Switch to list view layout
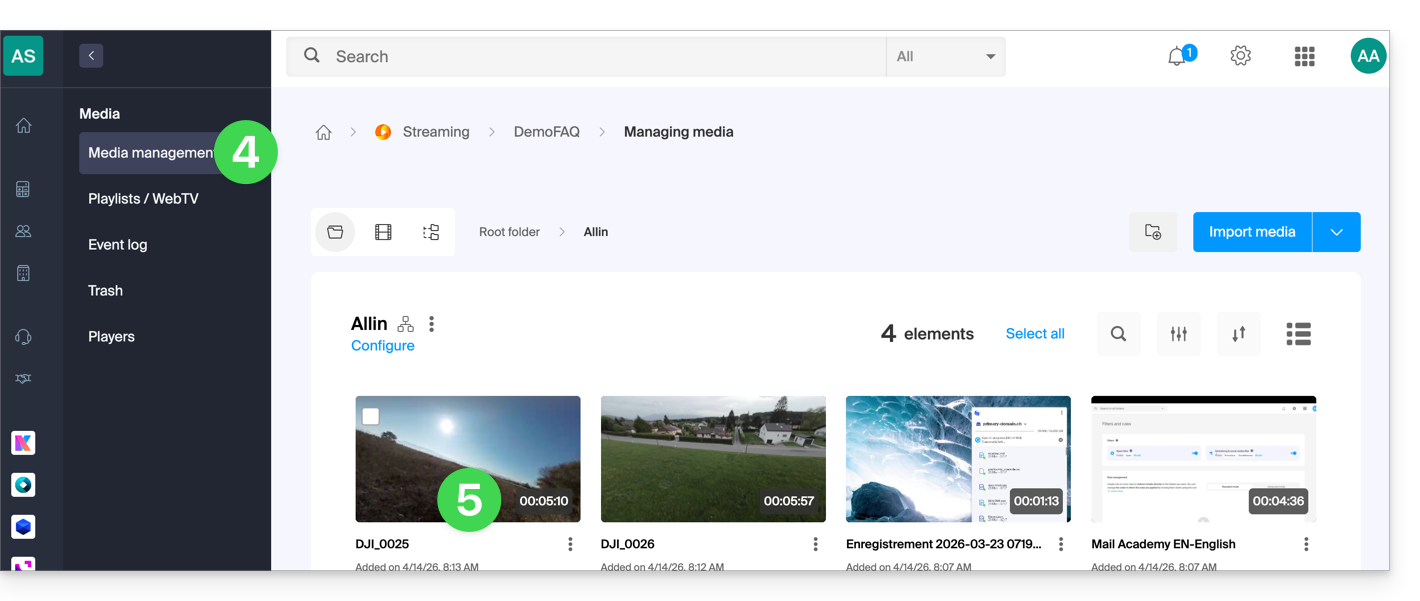Screen dimensions: 1420x601 click(x=1298, y=334)
